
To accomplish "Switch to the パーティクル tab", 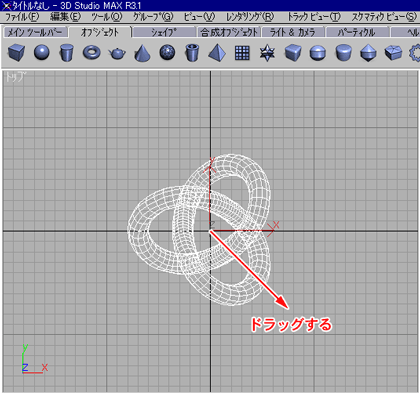I will pos(357,32).
